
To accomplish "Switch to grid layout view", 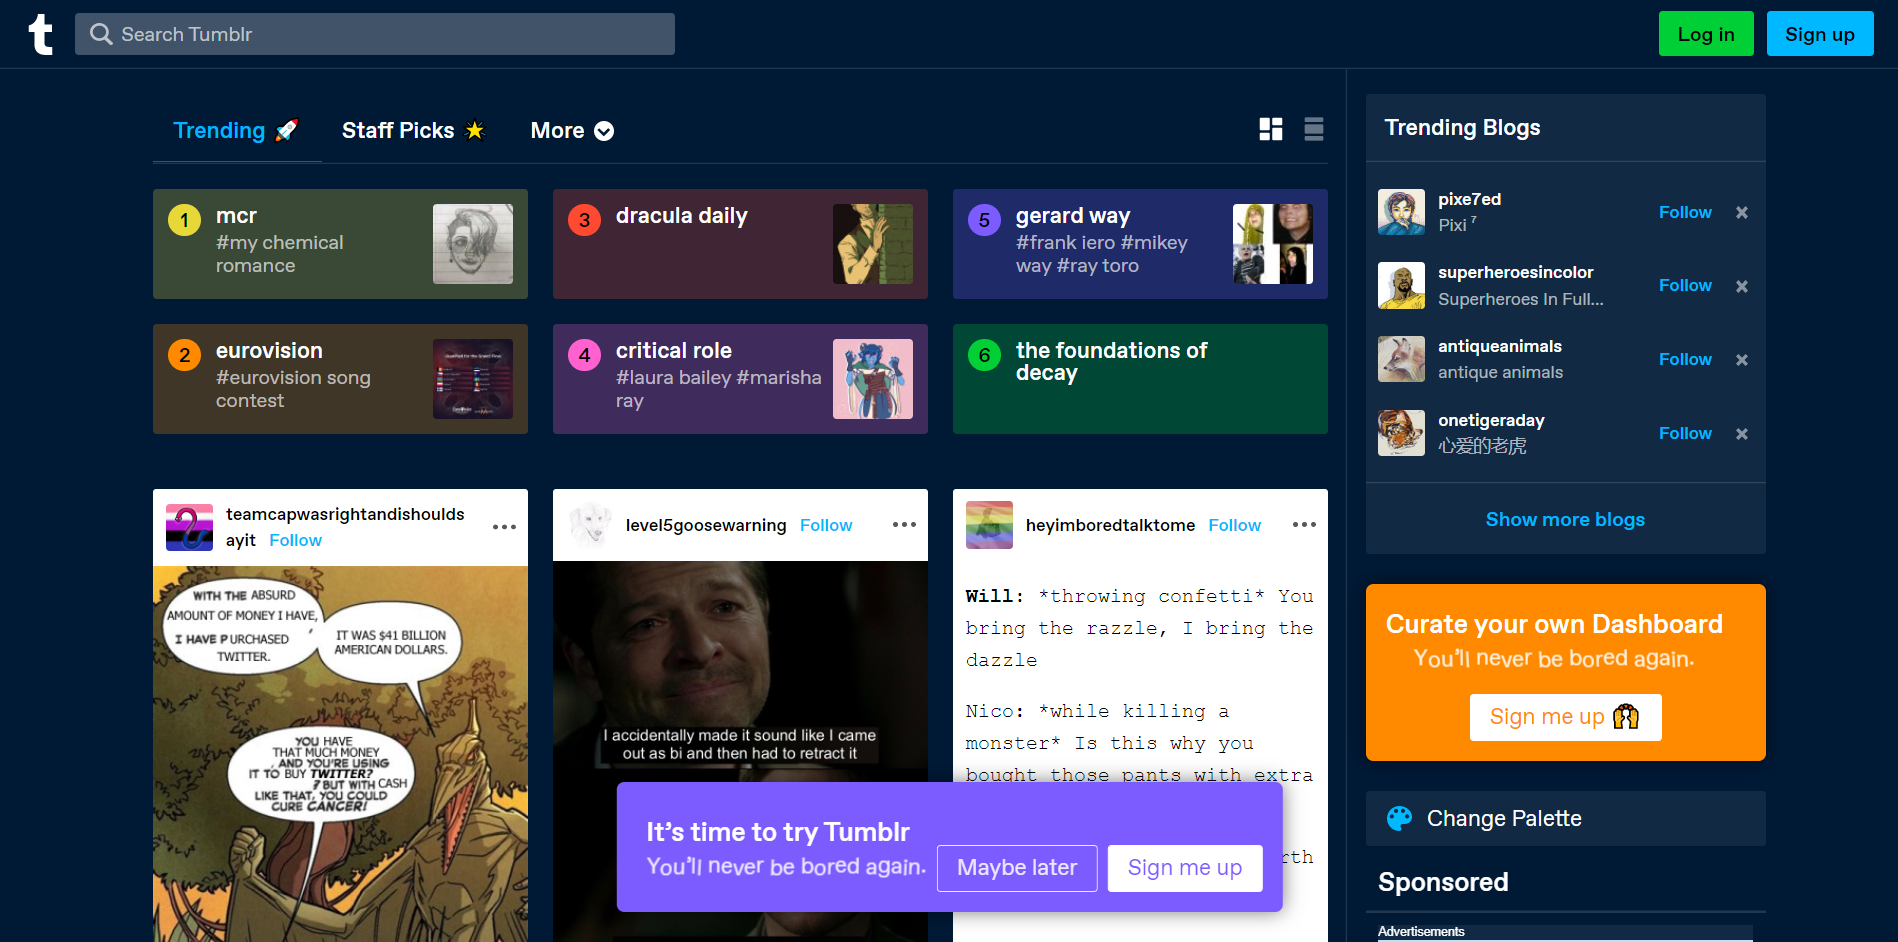I will point(1271,129).
